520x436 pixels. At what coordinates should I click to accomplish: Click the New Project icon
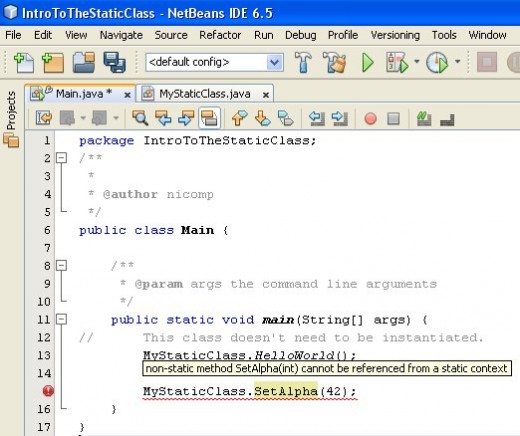coord(53,62)
